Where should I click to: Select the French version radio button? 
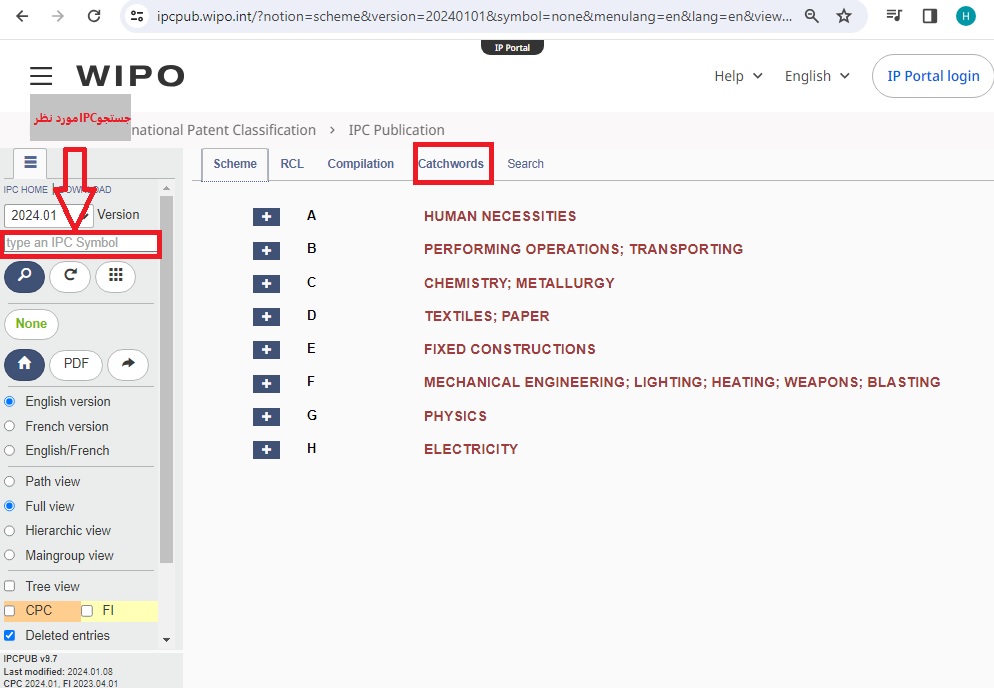[x=10, y=426]
